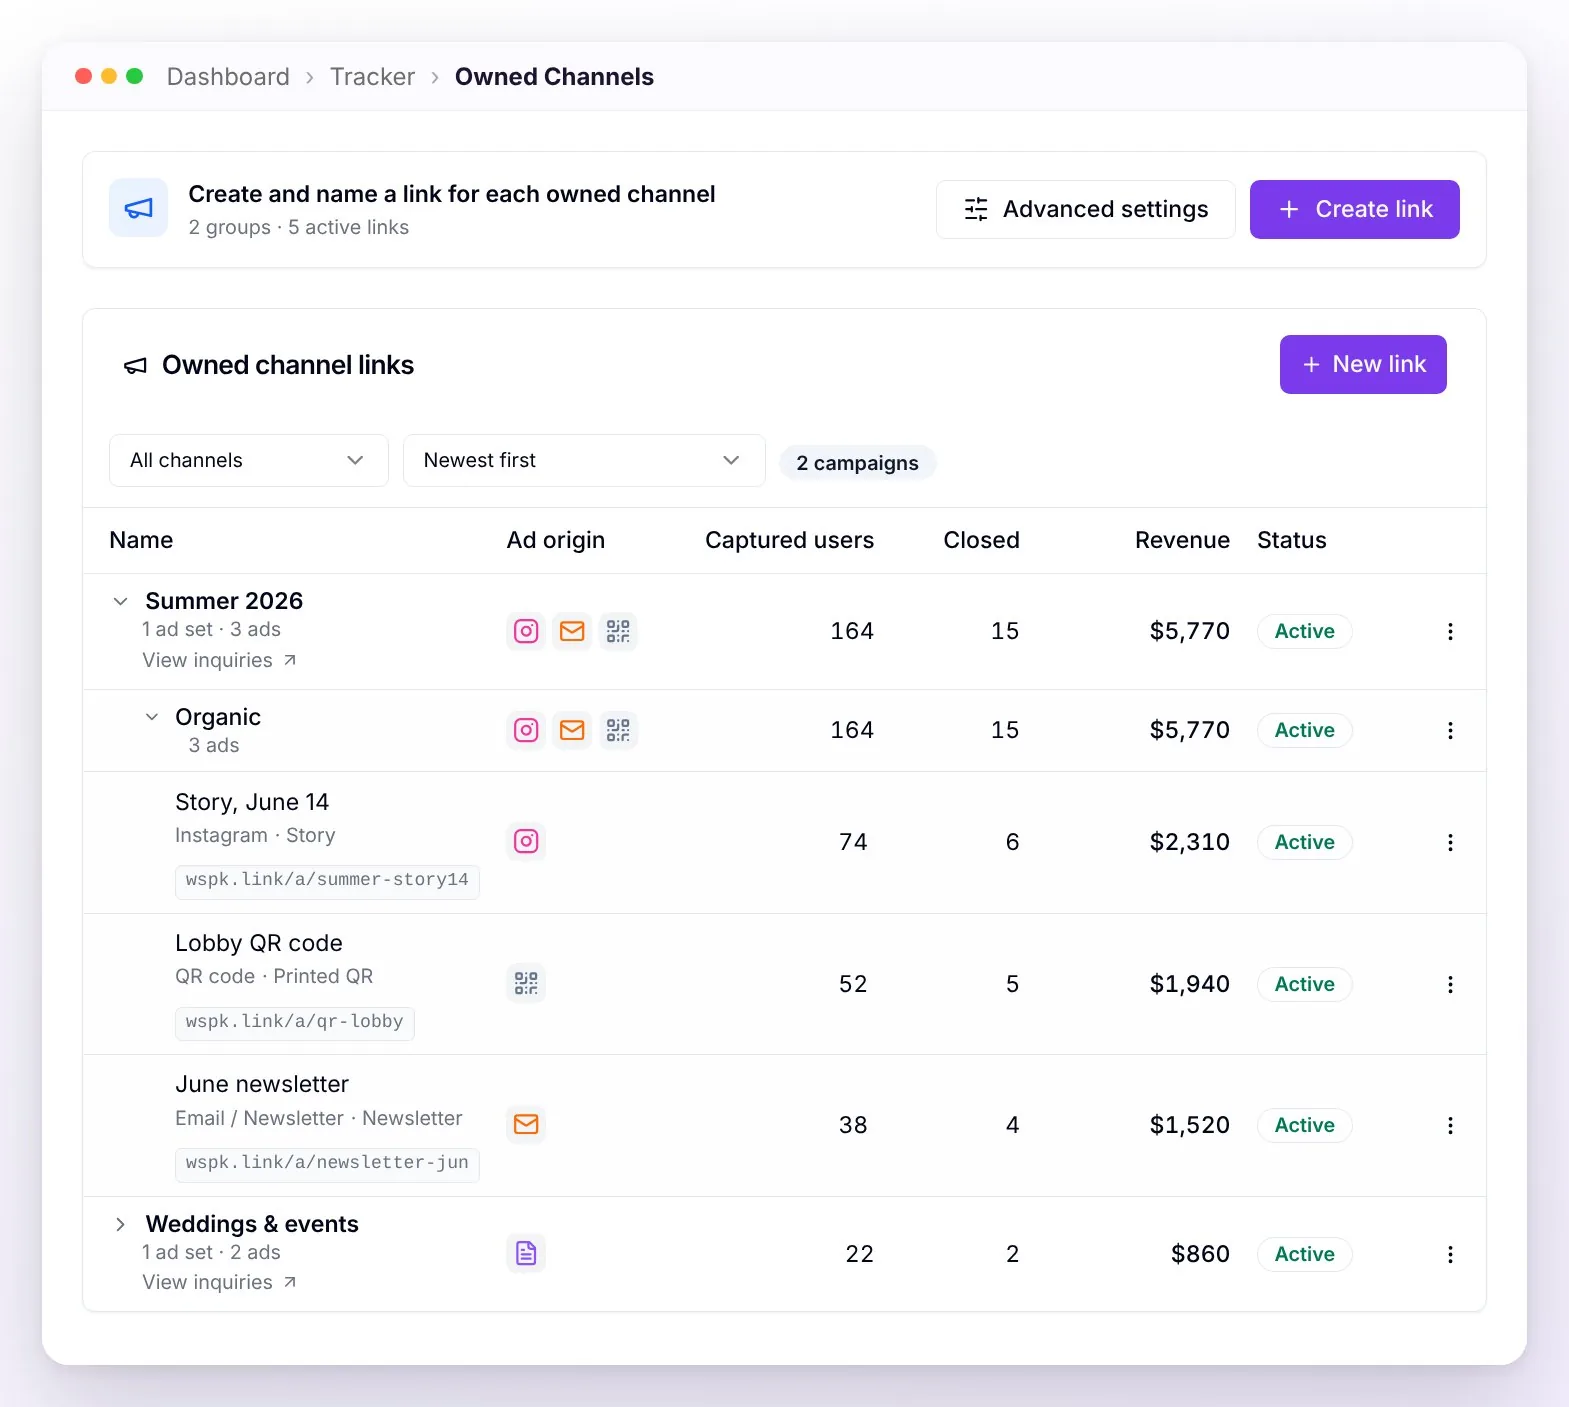Click Instagram icon for Story, June 14
The image size is (1569, 1407).
[x=526, y=841]
